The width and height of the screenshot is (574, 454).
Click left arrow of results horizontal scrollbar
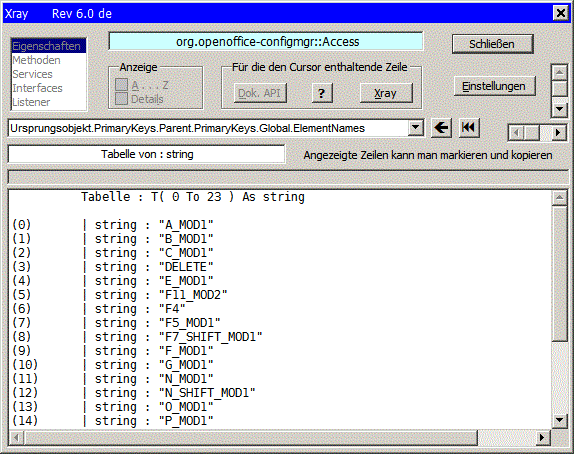coord(16,438)
